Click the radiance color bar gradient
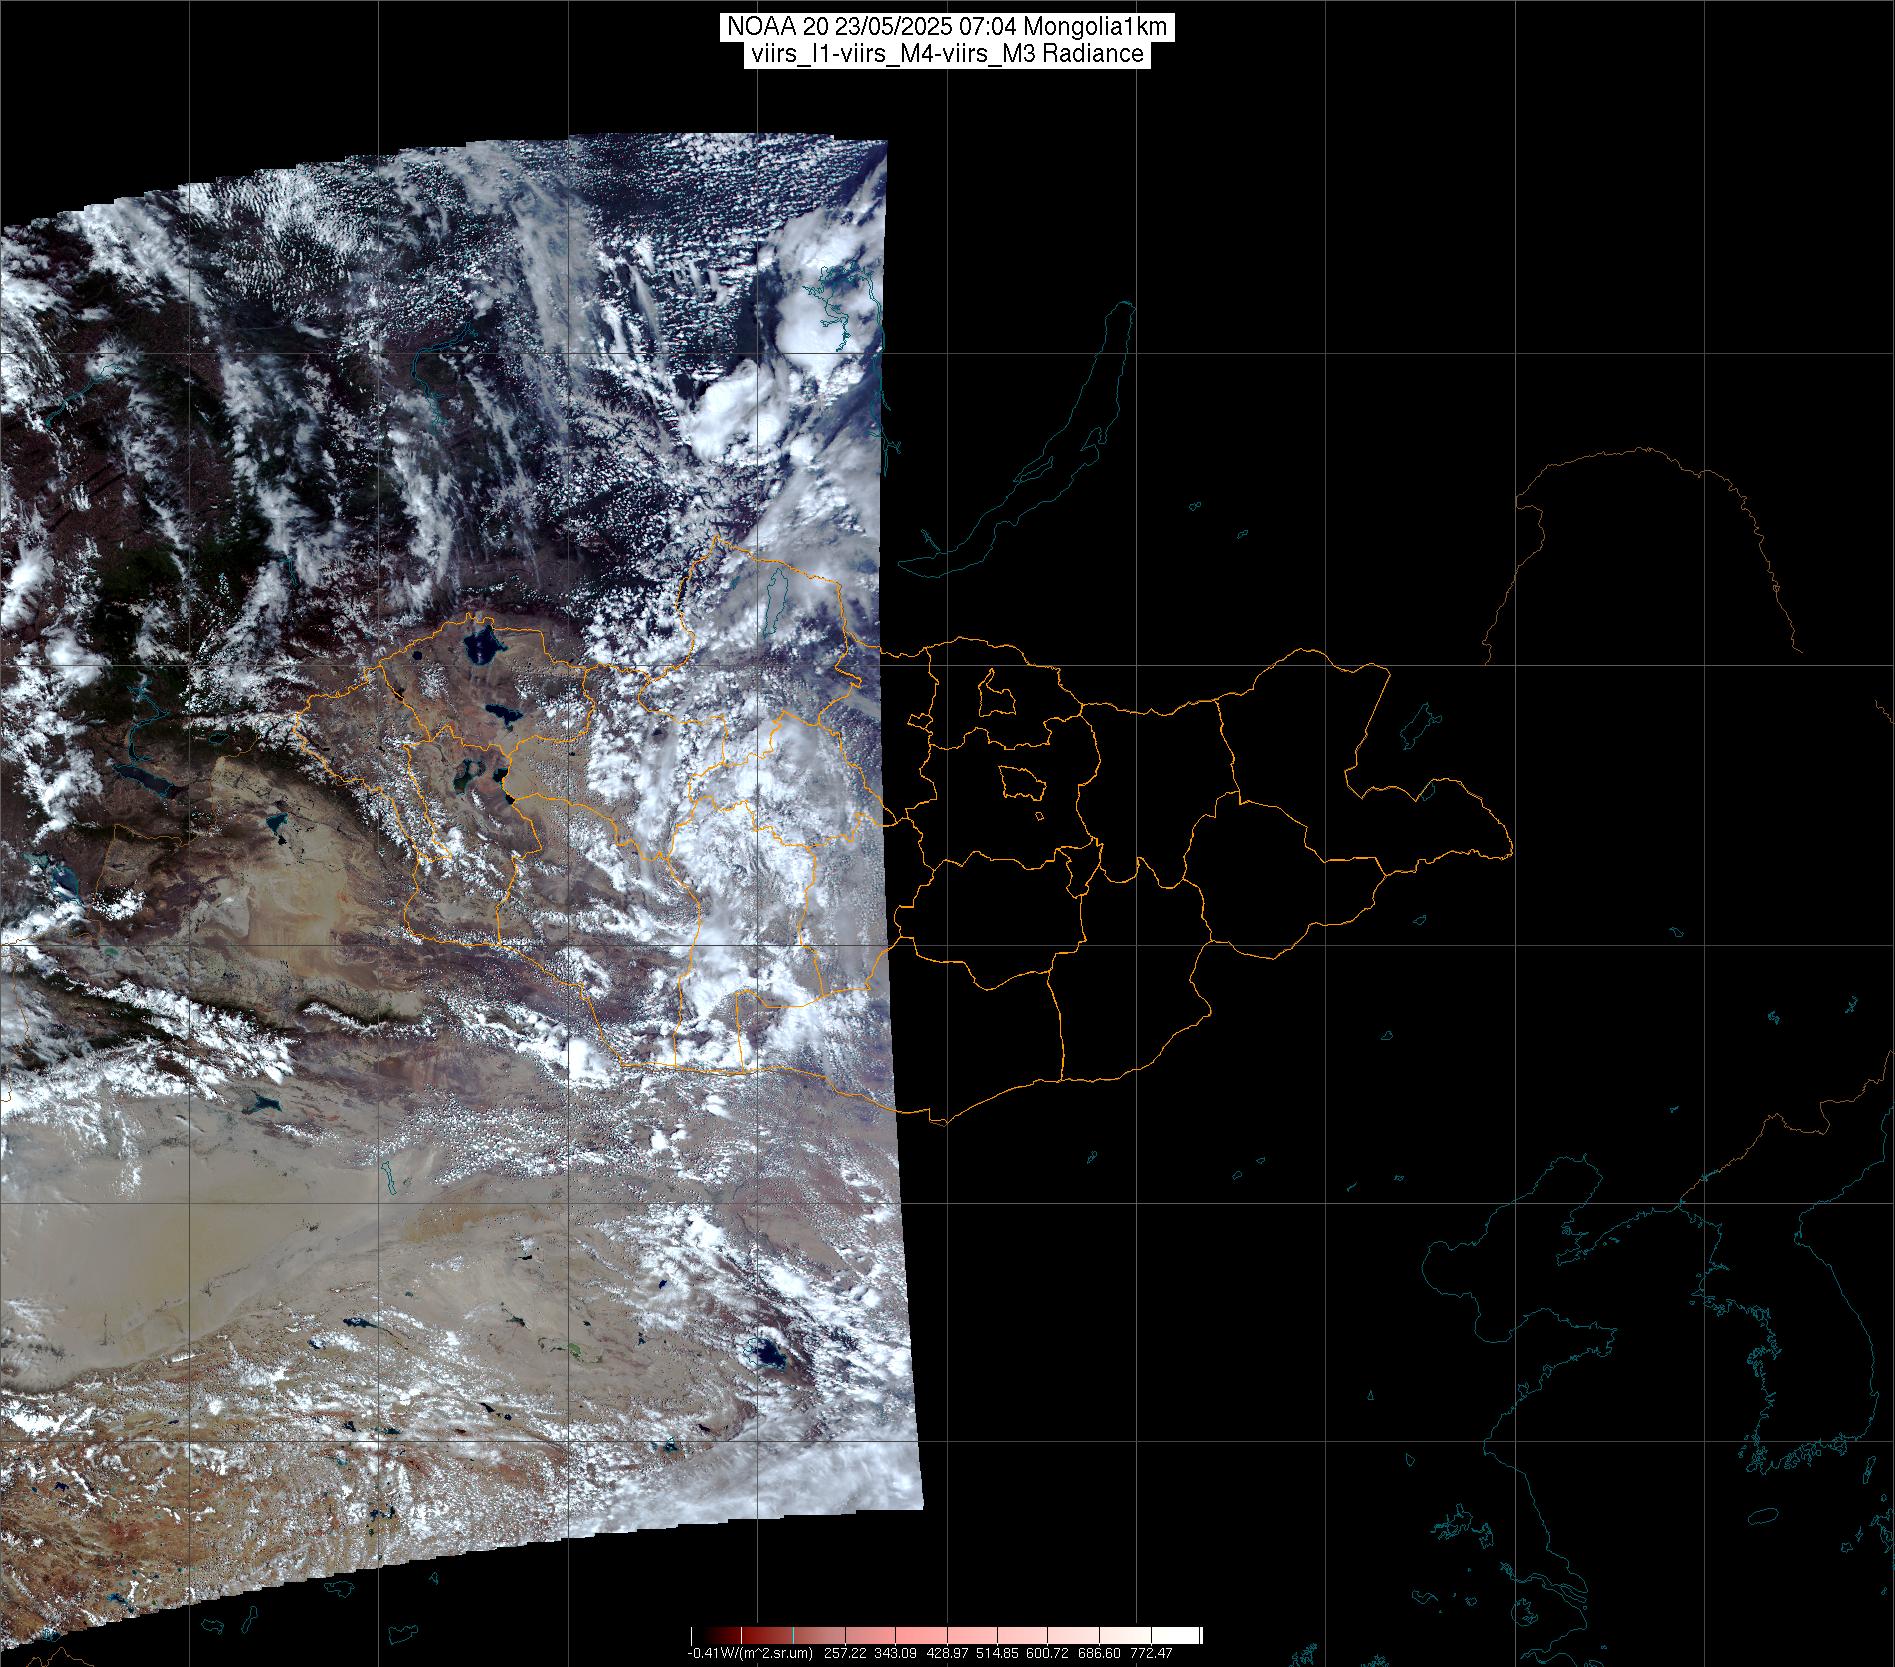 947,1636
